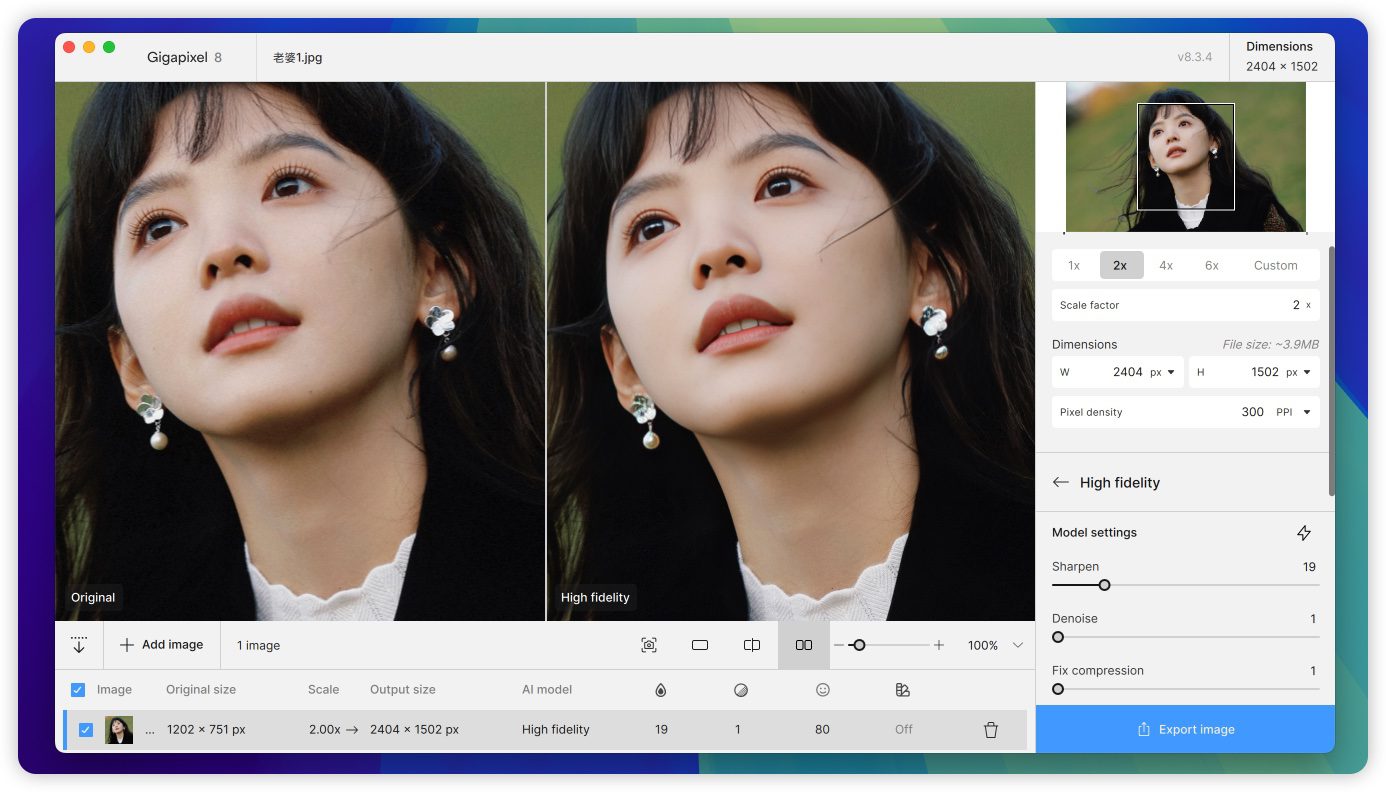Click the zoom in plus icon
The height and width of the screenshot is (792, 1386).
[938, 645]
